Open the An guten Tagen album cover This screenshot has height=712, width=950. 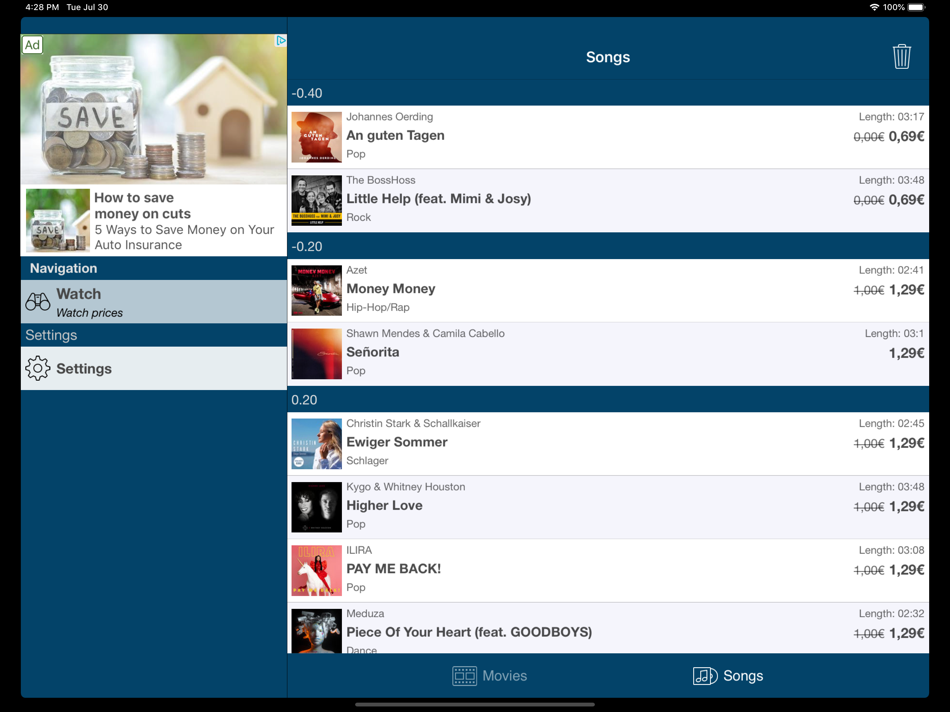pos(316,137)
